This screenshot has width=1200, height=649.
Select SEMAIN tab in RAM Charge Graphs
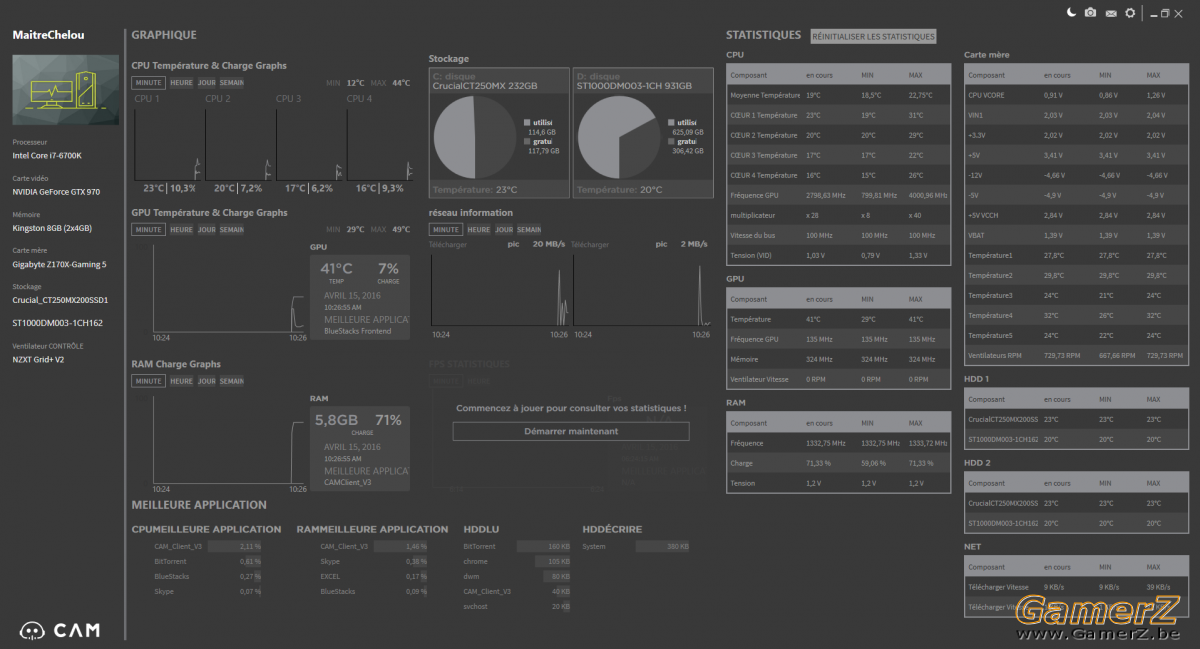click(x=231, y=381)
